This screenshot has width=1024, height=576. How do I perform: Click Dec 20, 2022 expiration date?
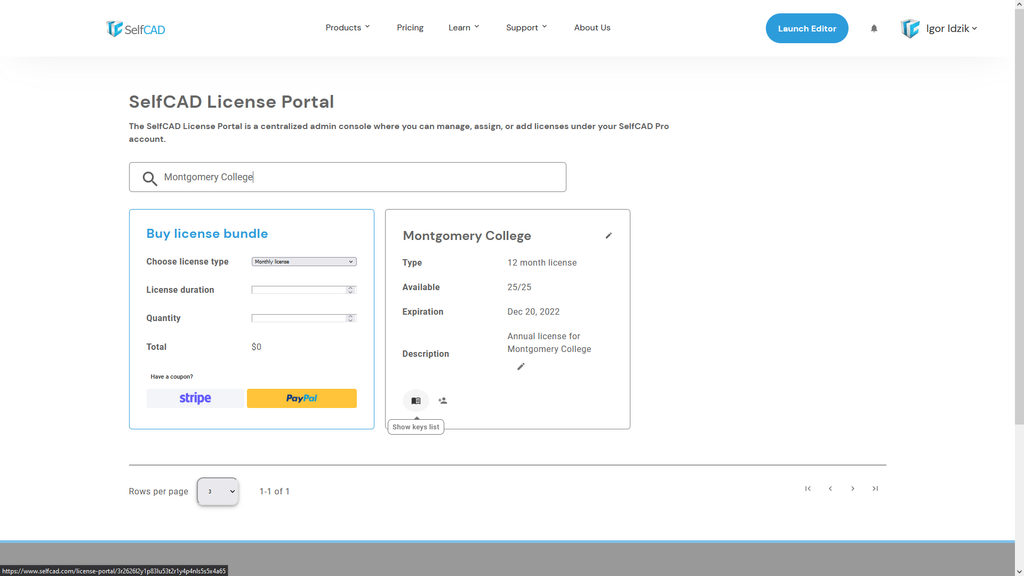click(533, 312)
